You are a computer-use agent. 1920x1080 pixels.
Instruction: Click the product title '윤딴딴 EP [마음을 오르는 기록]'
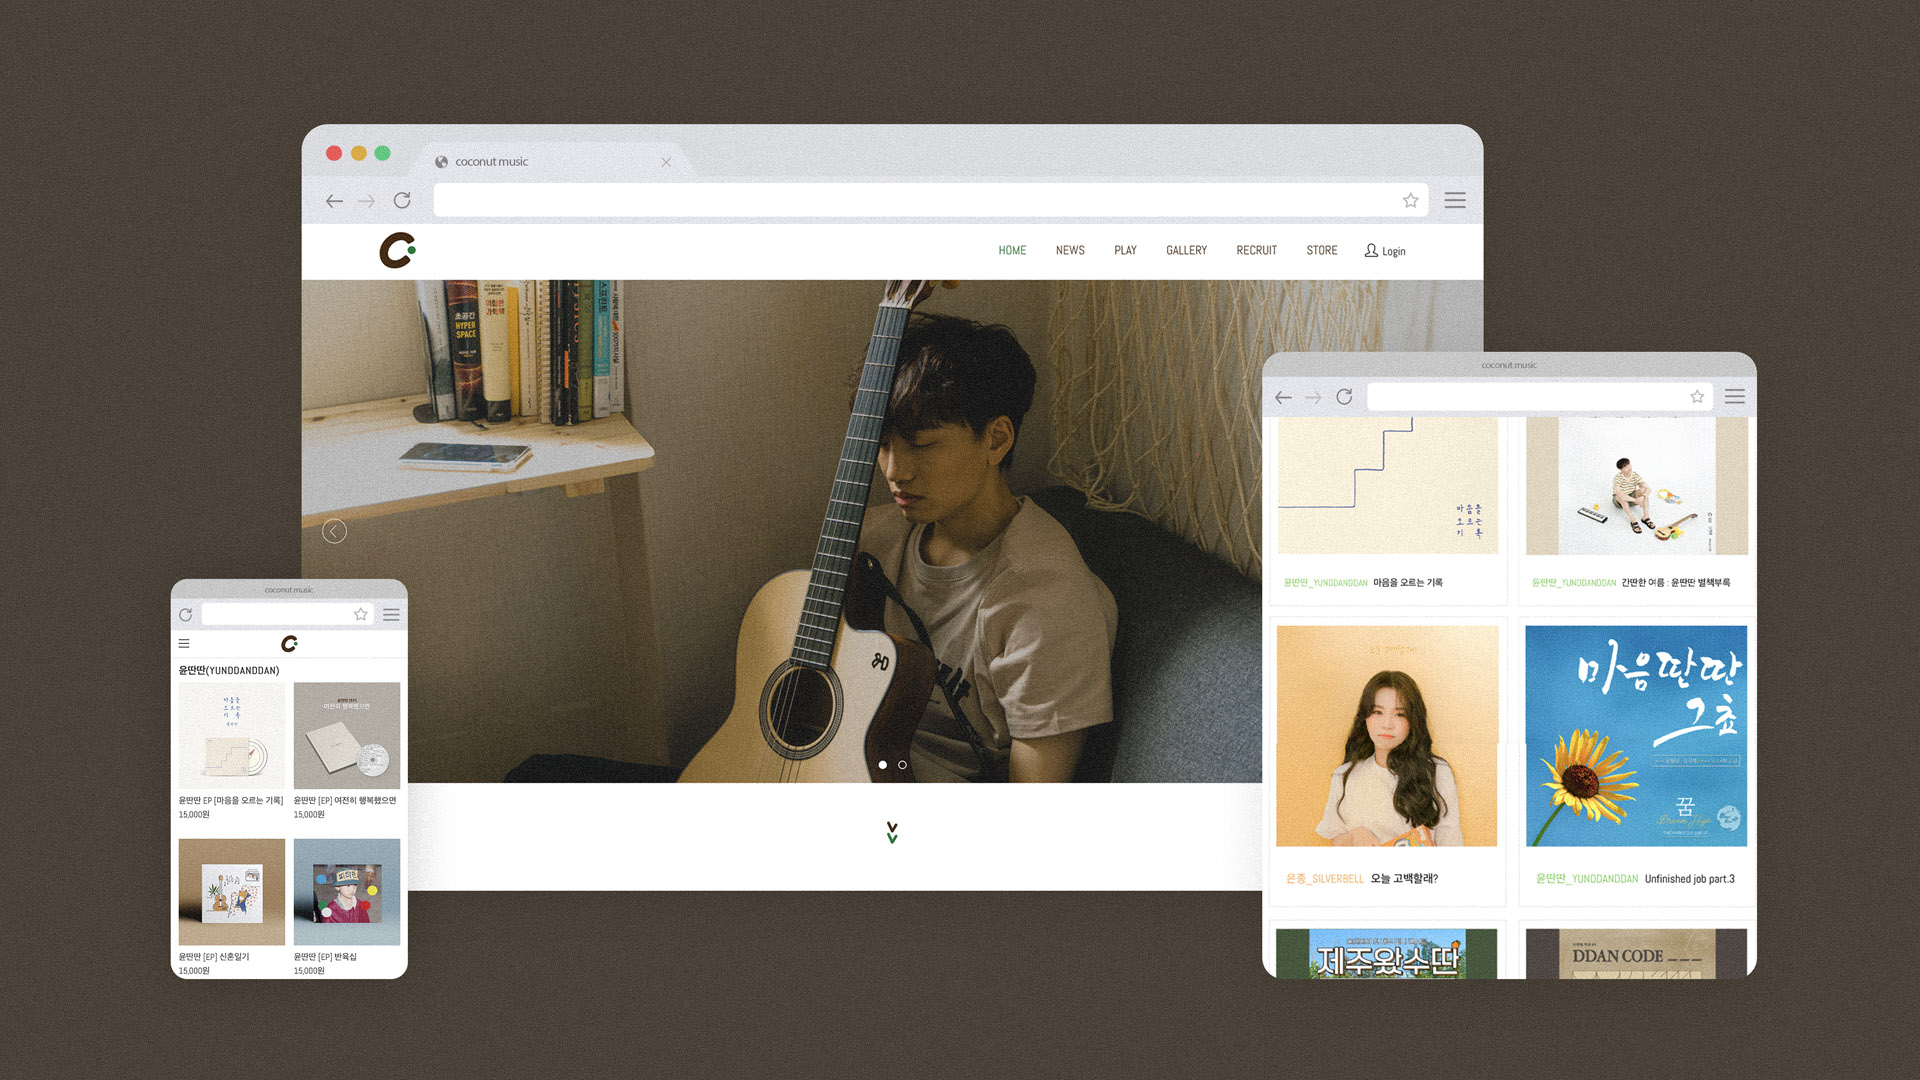click(231, 801)
